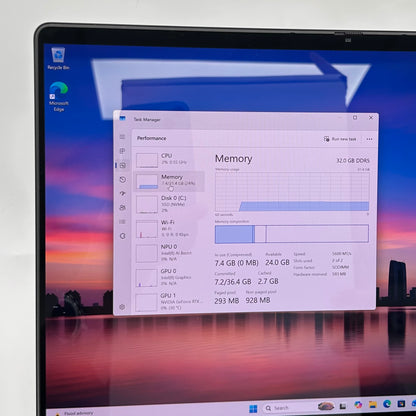Open the Microsoft Edge desktop shortcut
Image resolution: width=416 pixels, height=416 pixels.
tap(59, 97)
